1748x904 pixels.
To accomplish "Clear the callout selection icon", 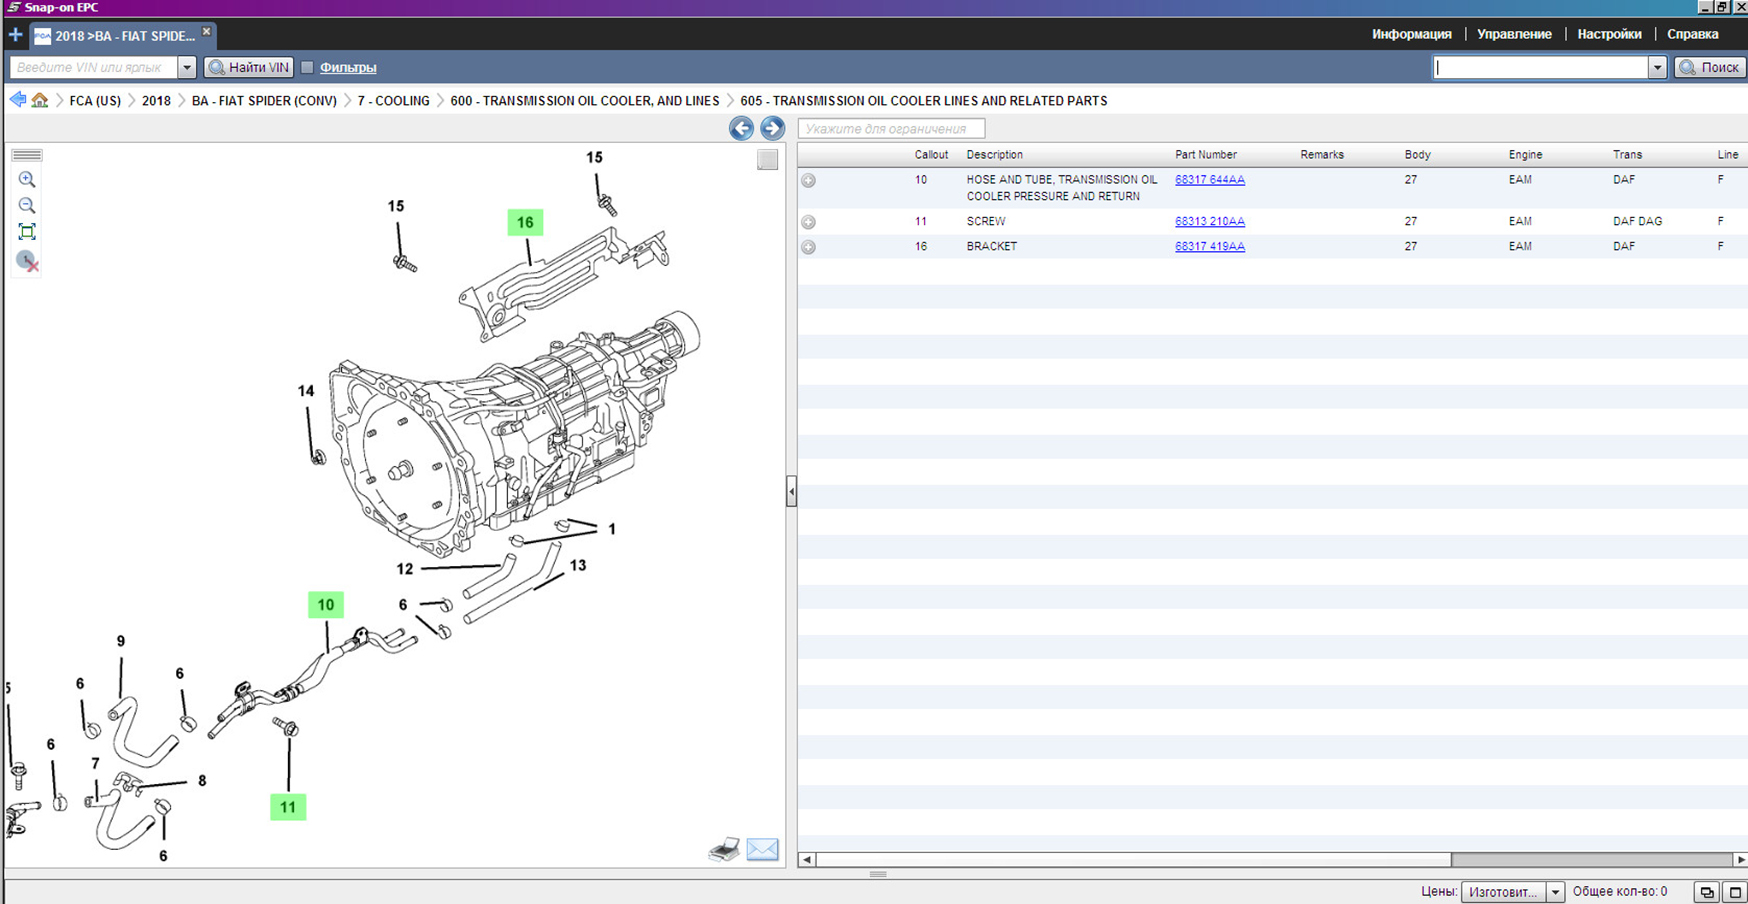I will (x=27, y=261).
